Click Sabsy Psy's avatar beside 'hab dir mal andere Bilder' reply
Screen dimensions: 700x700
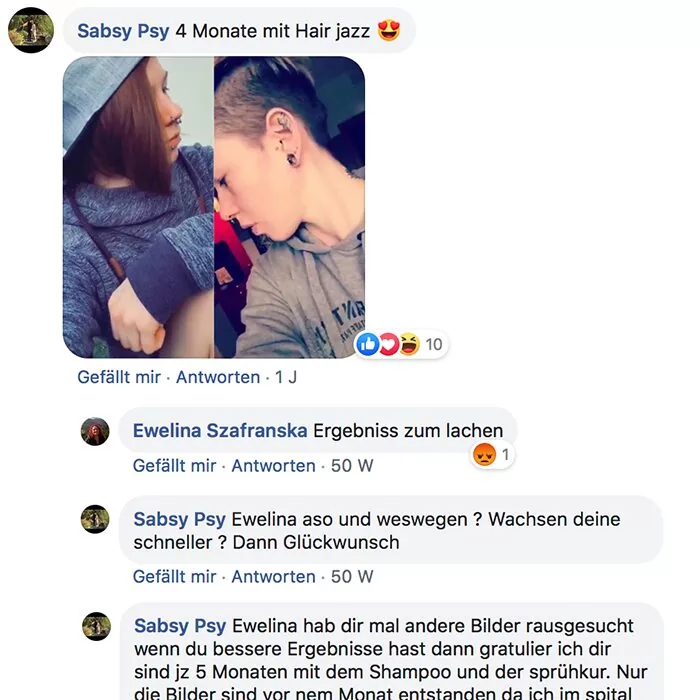[96, 626]
